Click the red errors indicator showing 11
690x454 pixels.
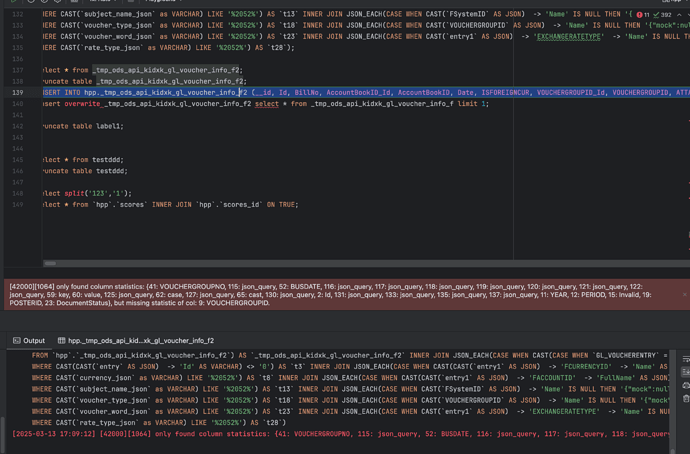642,15
